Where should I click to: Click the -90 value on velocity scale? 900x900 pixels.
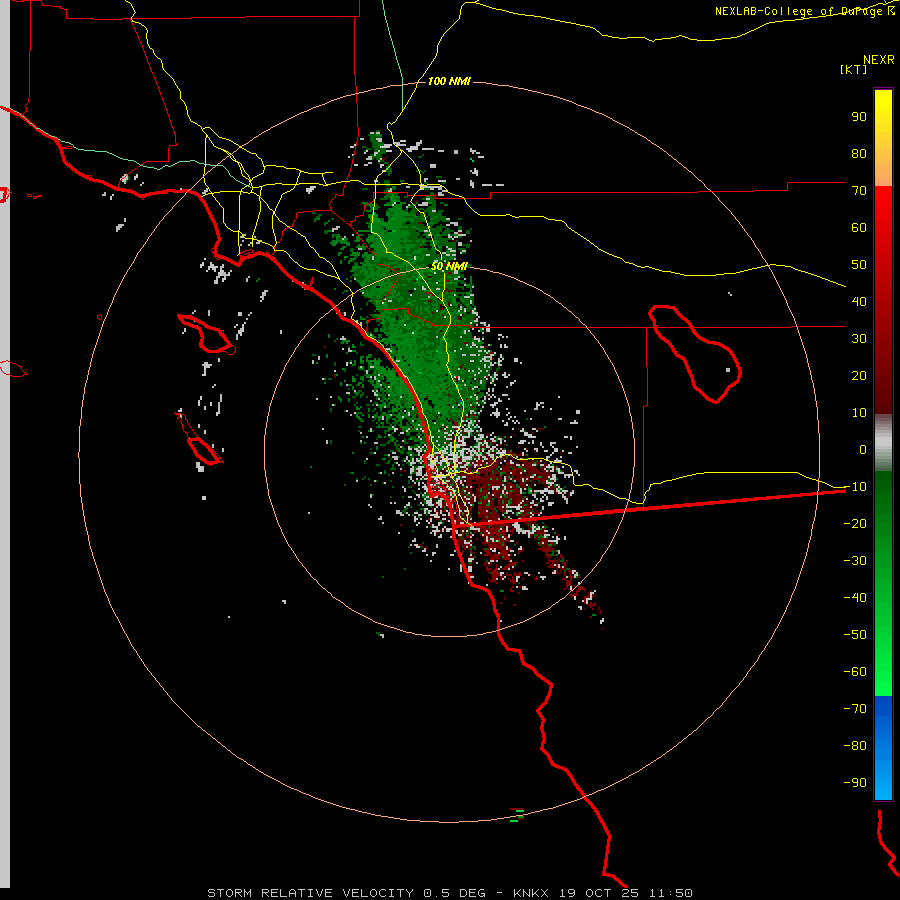855,783
